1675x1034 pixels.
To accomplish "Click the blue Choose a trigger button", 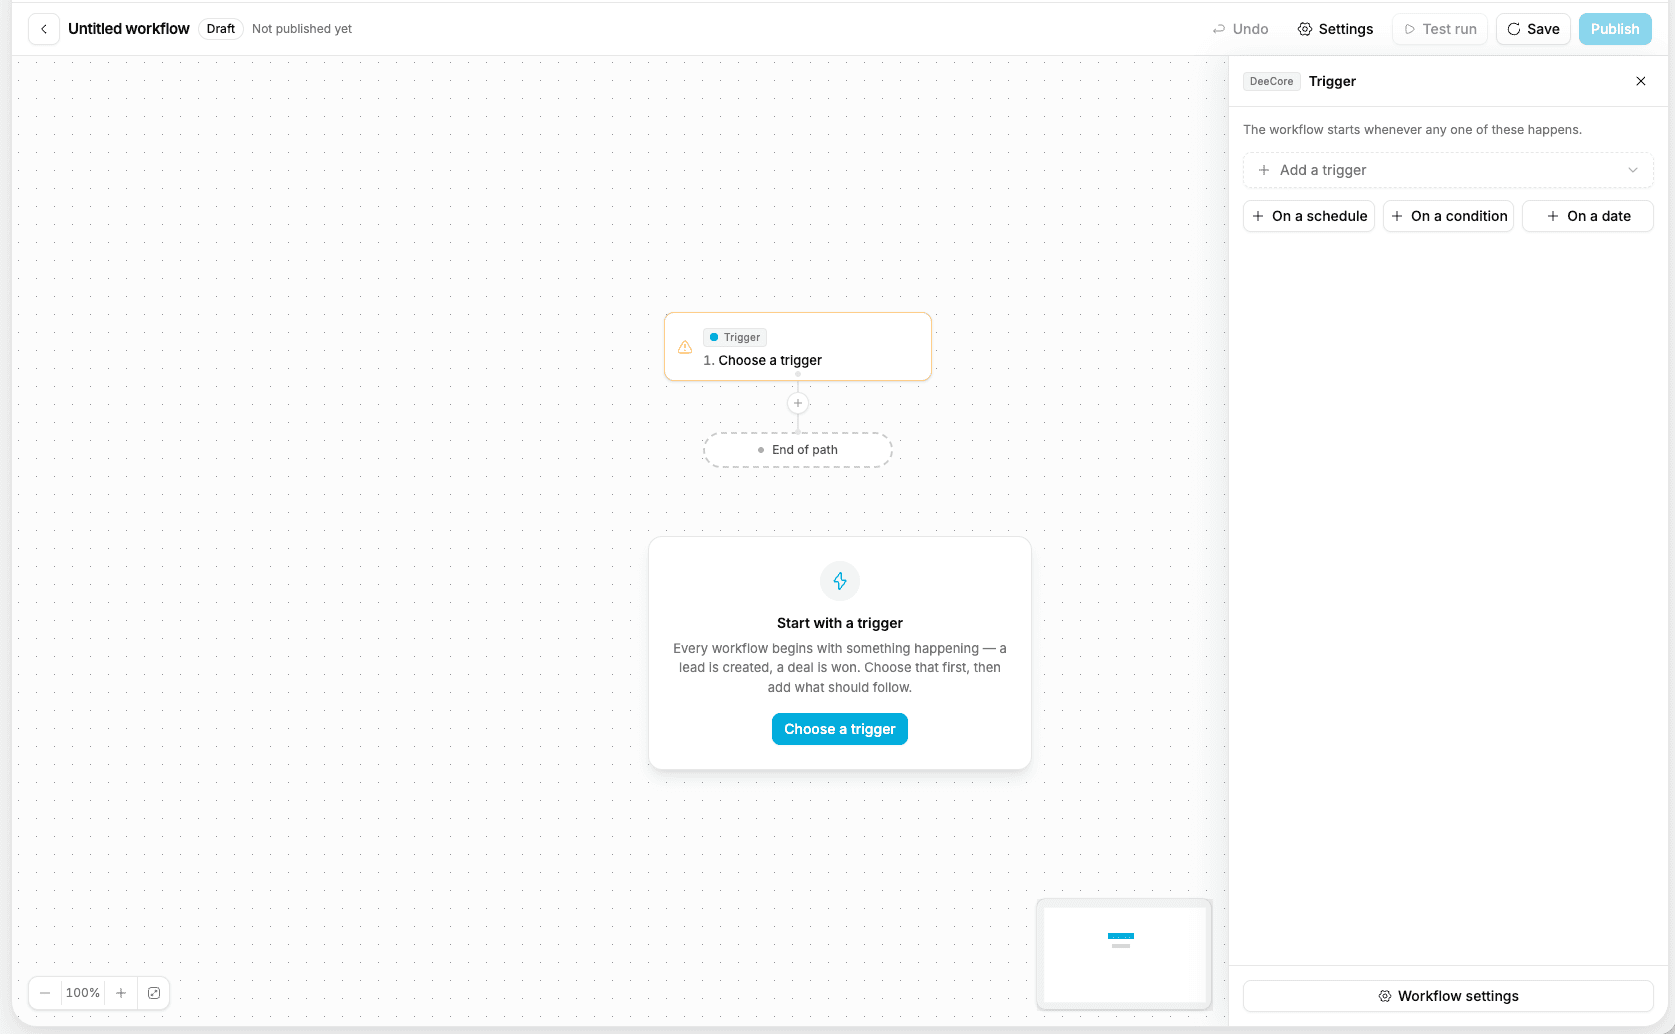I will click(840, 729).
